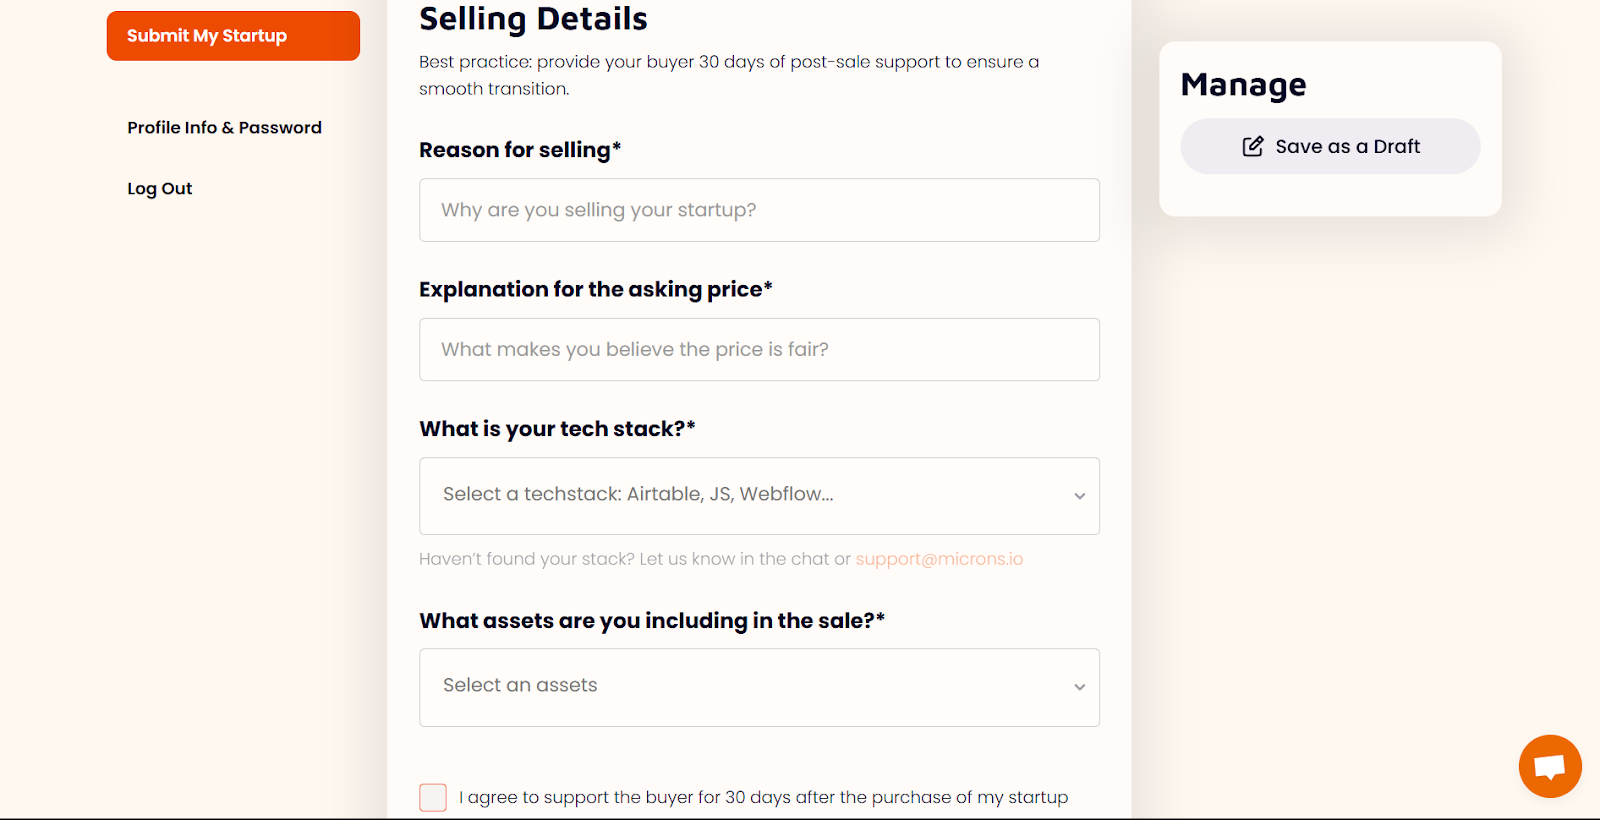Open the chat support bubble icon

coord(1549,766)
